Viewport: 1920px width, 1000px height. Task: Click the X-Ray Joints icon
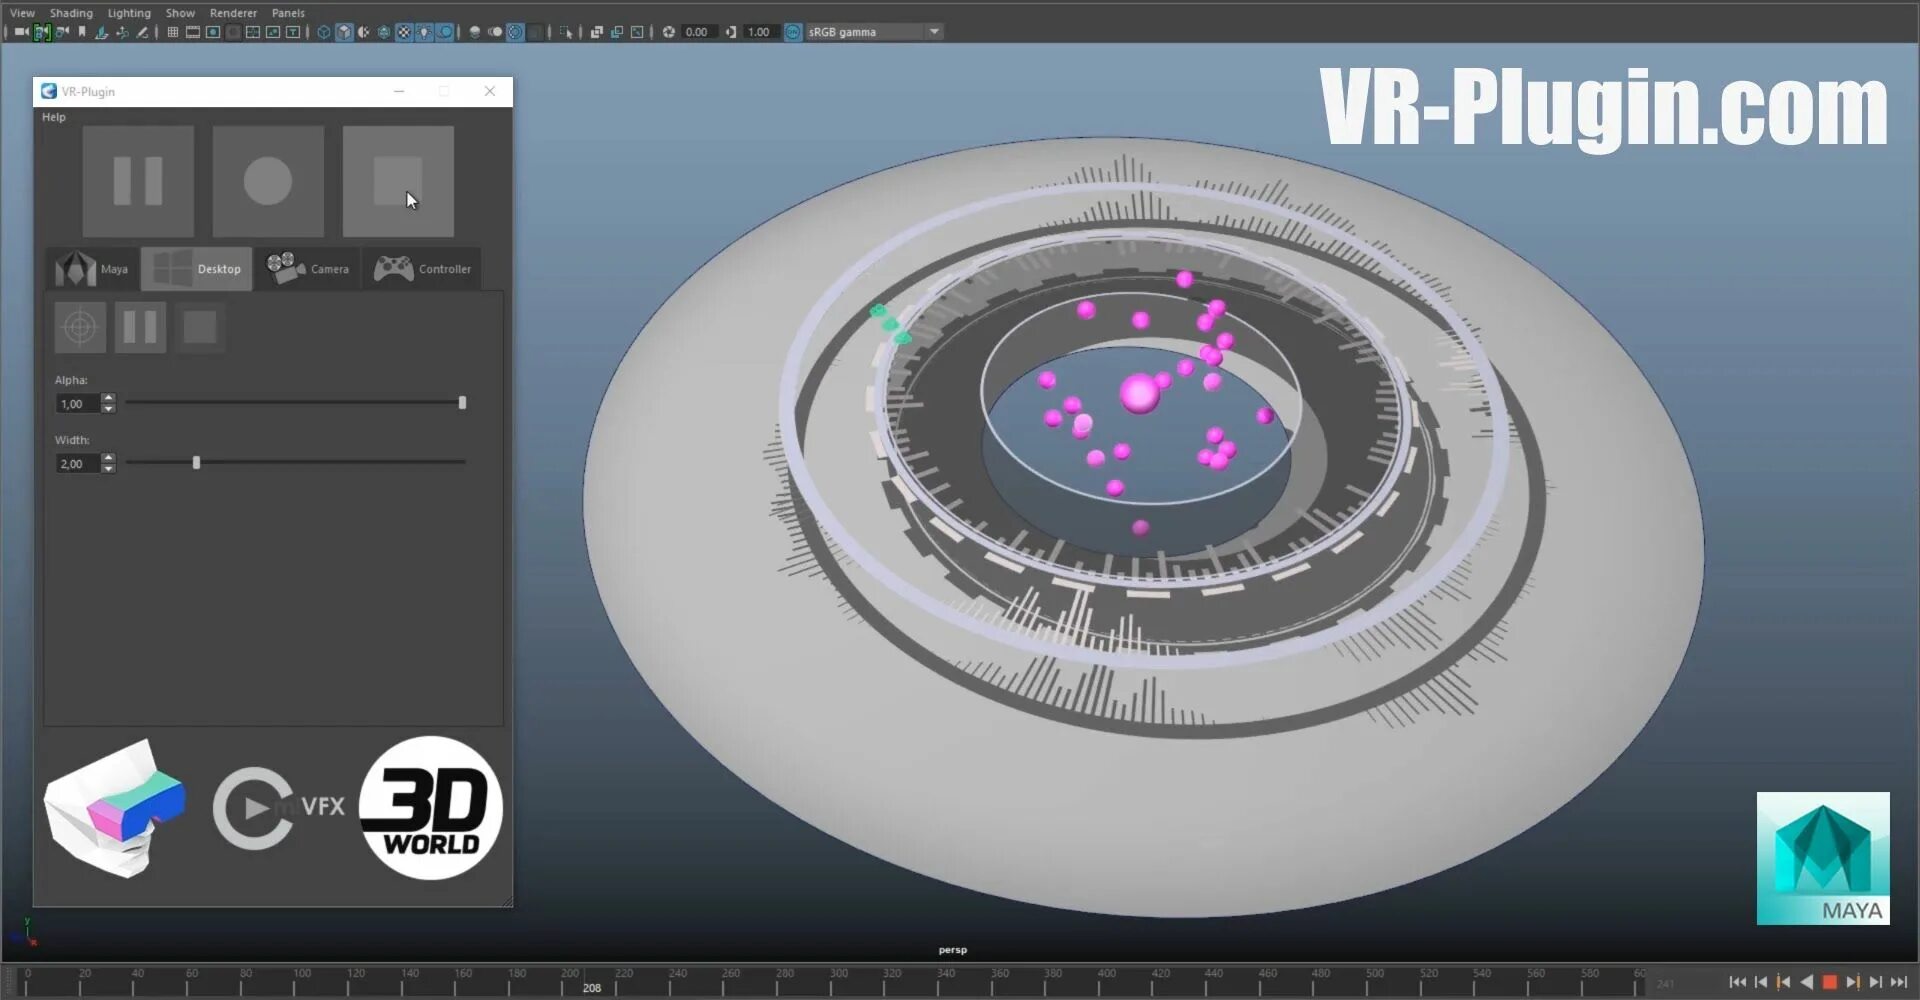pyautogui.click(x=637, y=32)
